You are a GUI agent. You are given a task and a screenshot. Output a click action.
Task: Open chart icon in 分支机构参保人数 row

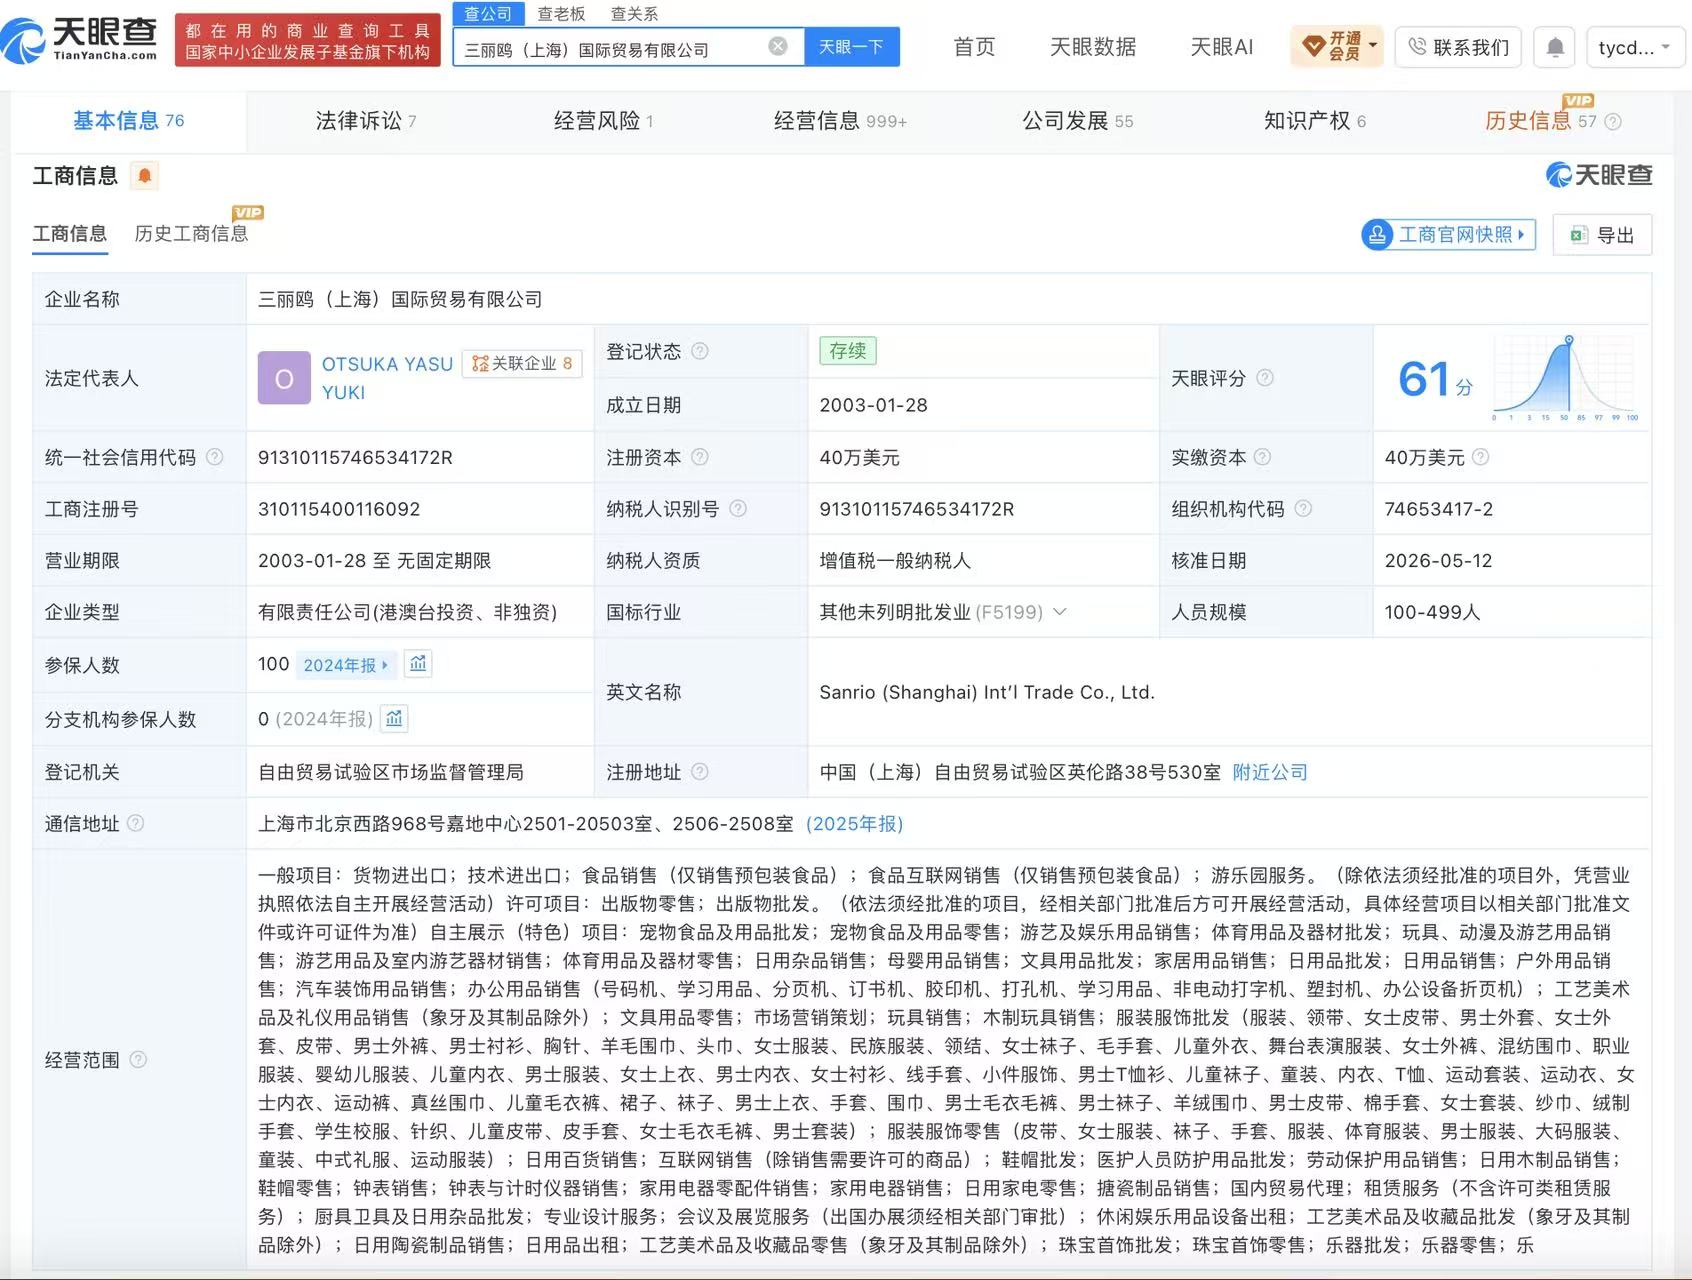[x=394, y=718]
